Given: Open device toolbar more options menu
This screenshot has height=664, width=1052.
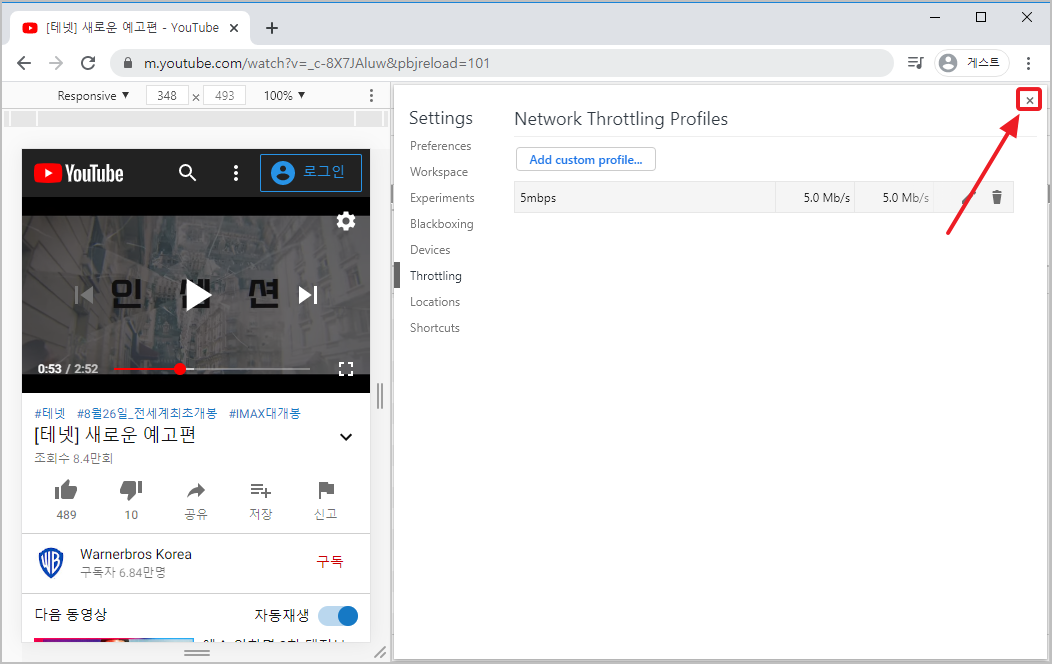Looking at the screenshot, I should (371, 96).
